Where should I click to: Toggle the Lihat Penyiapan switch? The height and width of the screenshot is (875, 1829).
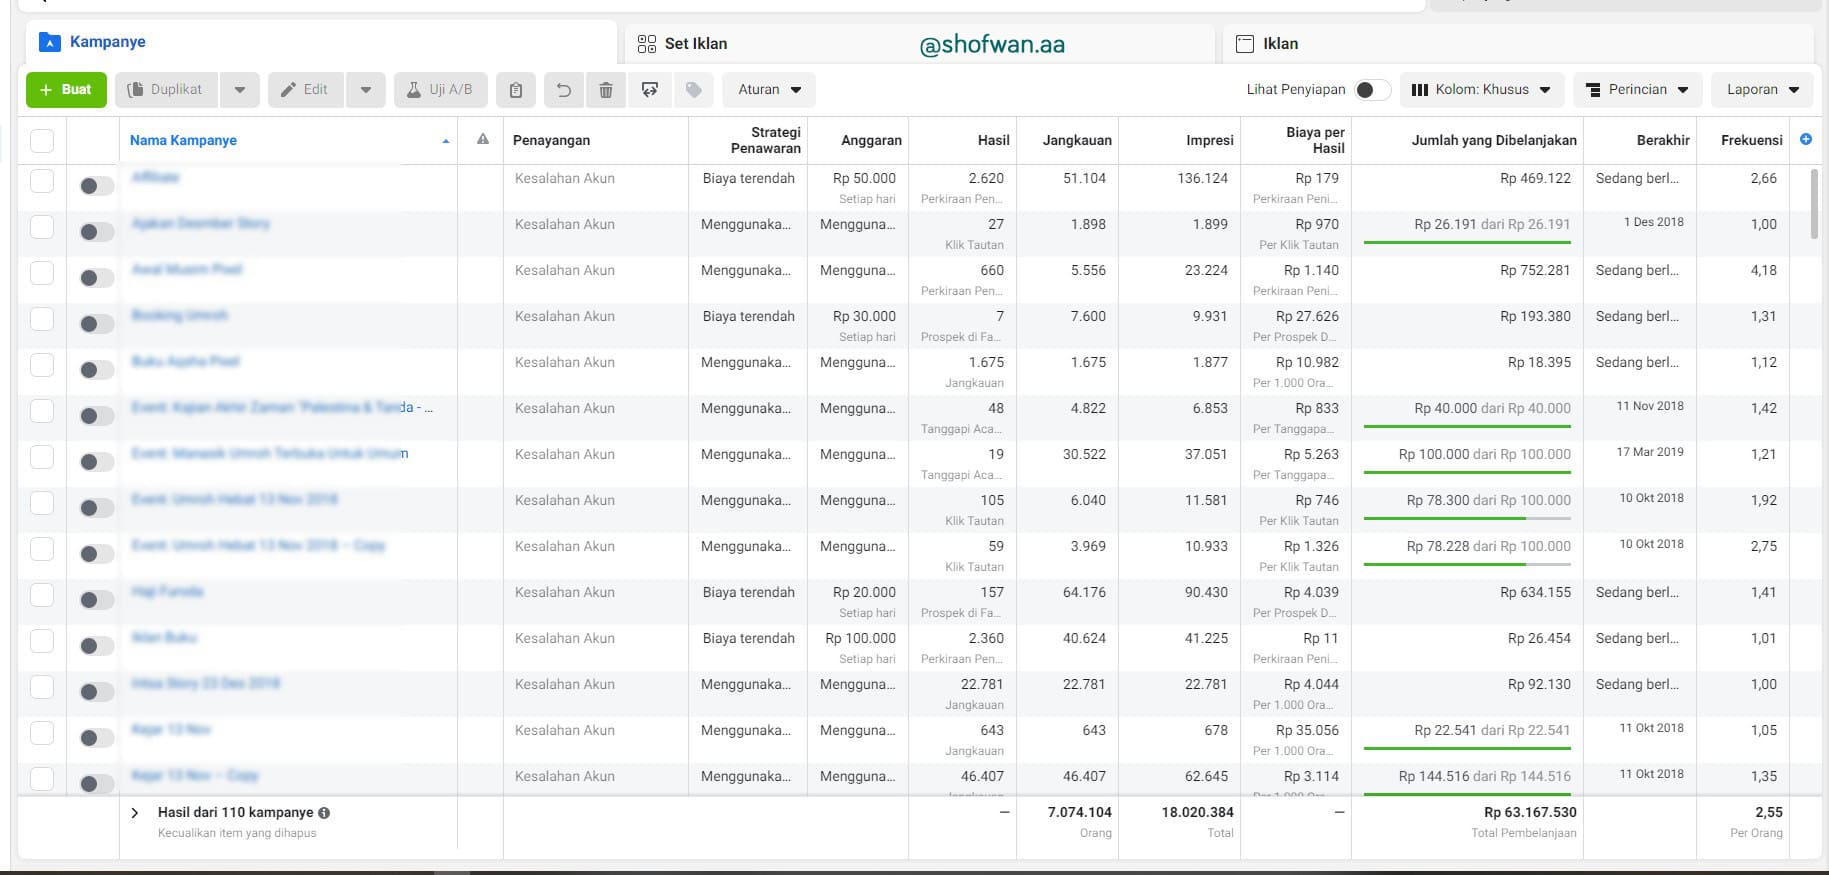pyautogui.click(x=1372, y=90)
